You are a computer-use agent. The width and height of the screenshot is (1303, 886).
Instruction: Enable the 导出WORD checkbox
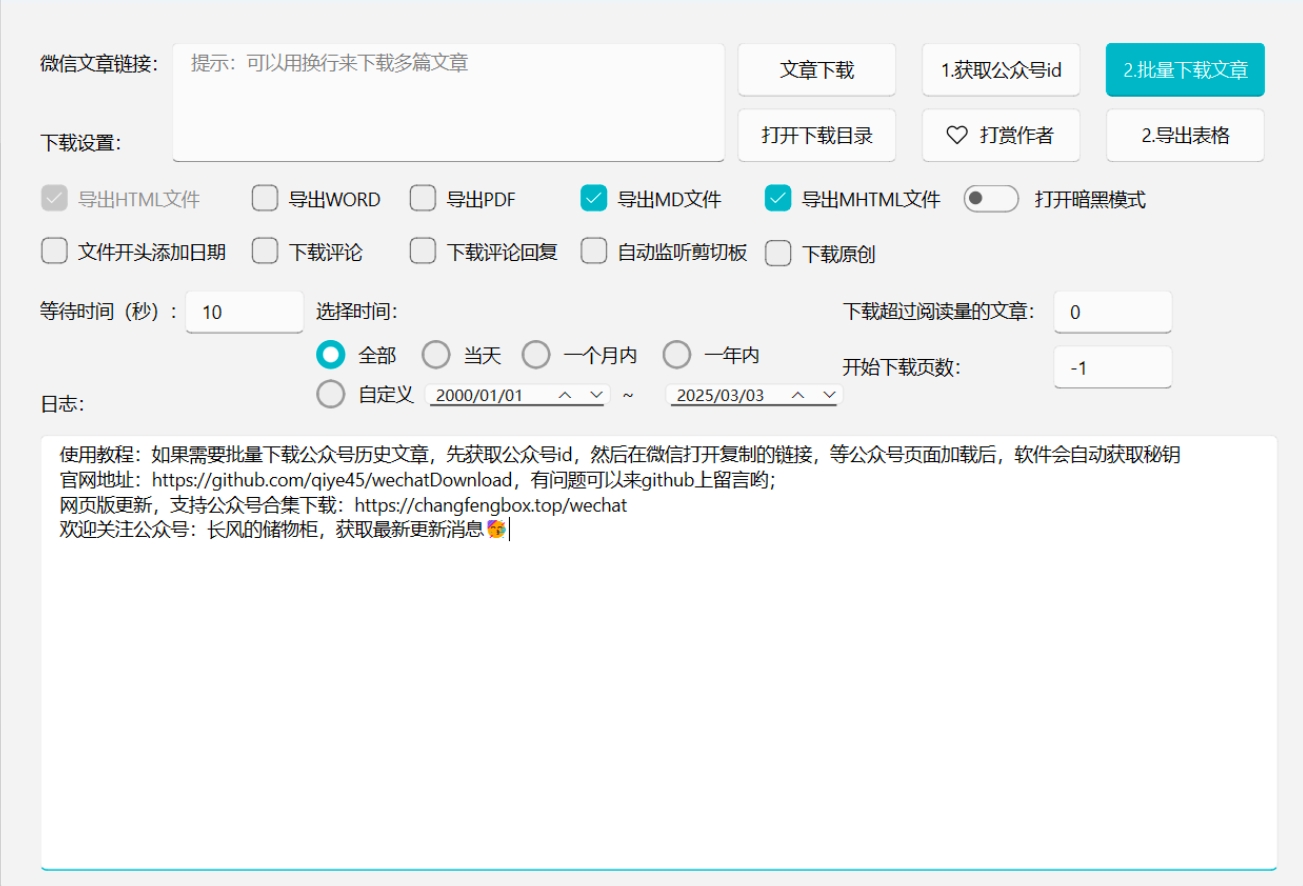point(265,199)
